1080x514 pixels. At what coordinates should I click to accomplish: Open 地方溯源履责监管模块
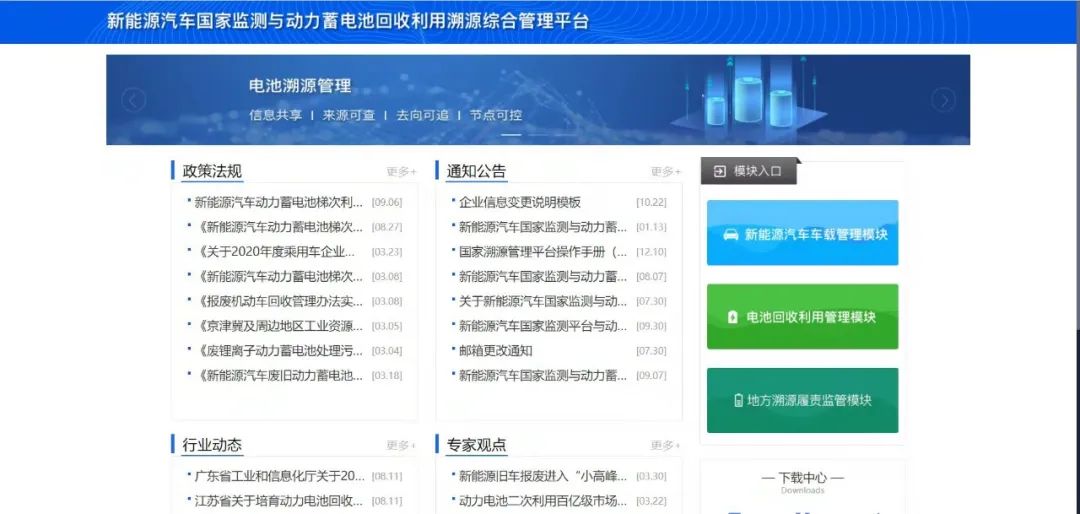(802, 400)
